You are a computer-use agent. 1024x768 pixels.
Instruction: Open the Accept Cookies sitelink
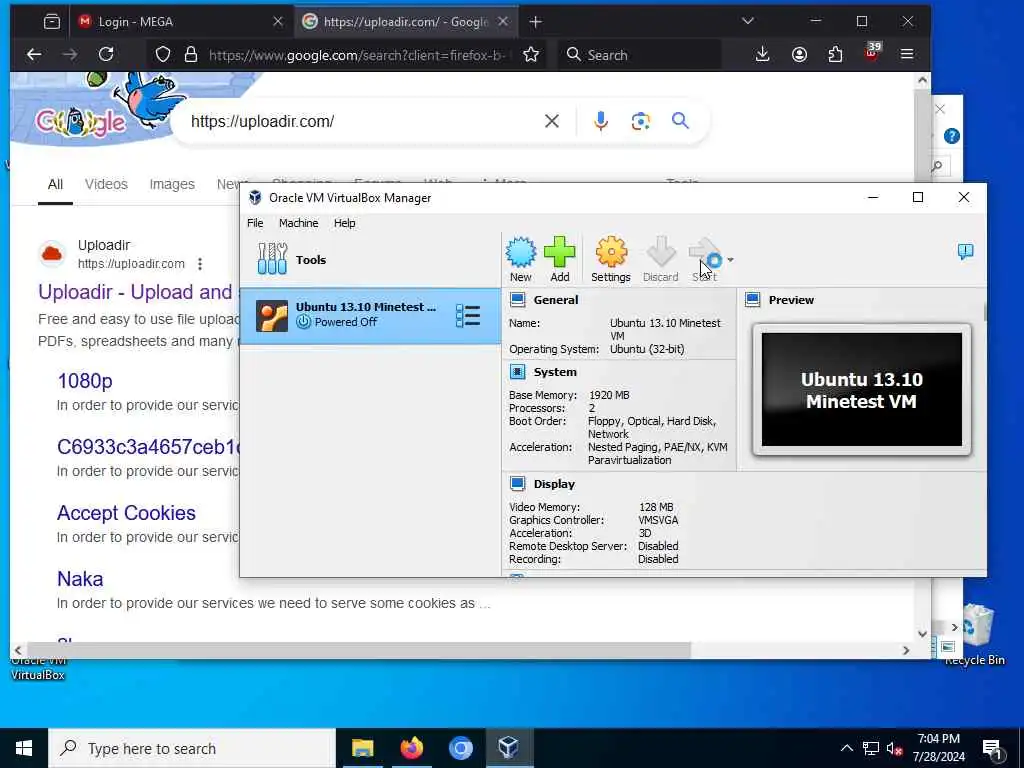point(126,513)
